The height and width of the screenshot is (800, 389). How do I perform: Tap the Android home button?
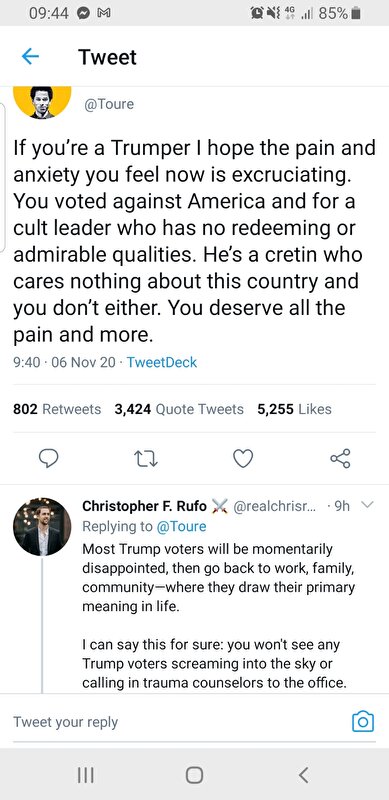coord(194,775)
